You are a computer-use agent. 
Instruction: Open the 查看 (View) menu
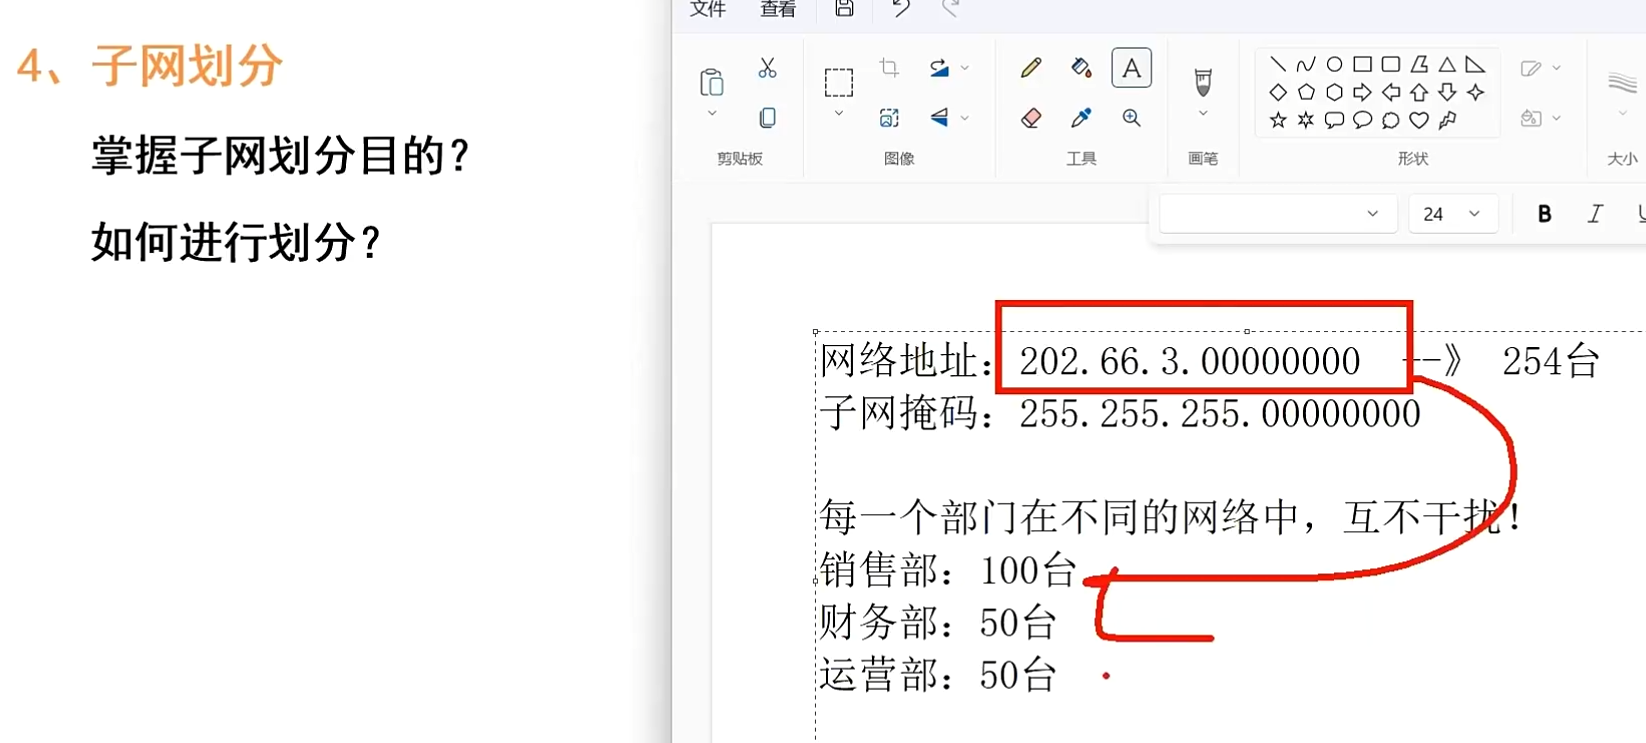[x=778, y=8]
